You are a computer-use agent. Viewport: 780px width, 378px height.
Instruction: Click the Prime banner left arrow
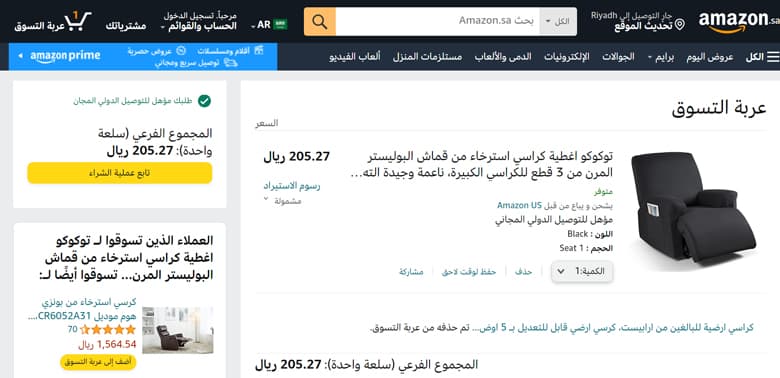[x=20, y=56]
